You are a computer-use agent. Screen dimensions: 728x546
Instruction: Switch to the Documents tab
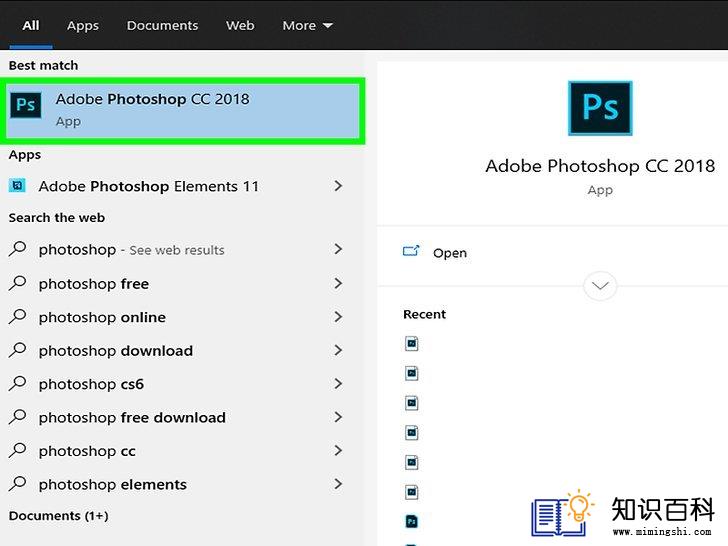(162, 25)
